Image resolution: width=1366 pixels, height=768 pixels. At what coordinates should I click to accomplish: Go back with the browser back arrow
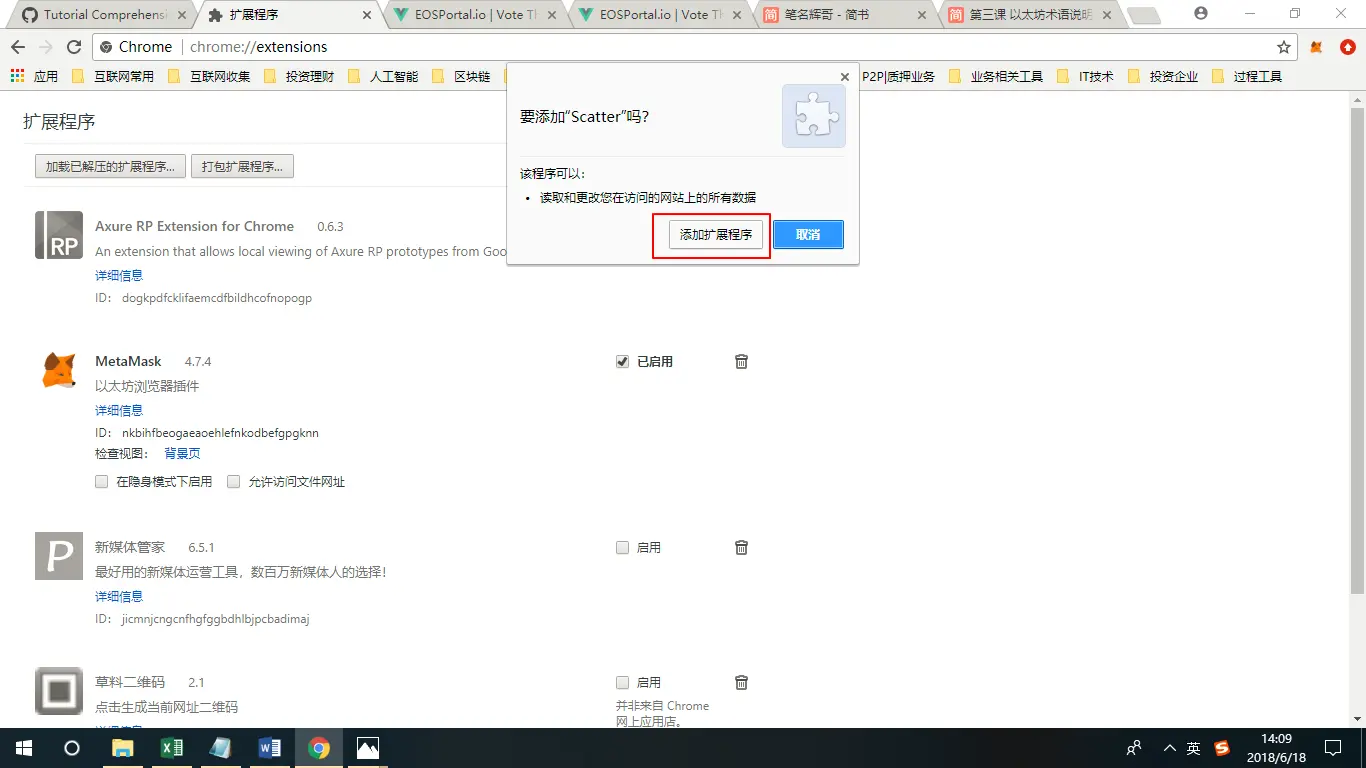pos(17,47)
